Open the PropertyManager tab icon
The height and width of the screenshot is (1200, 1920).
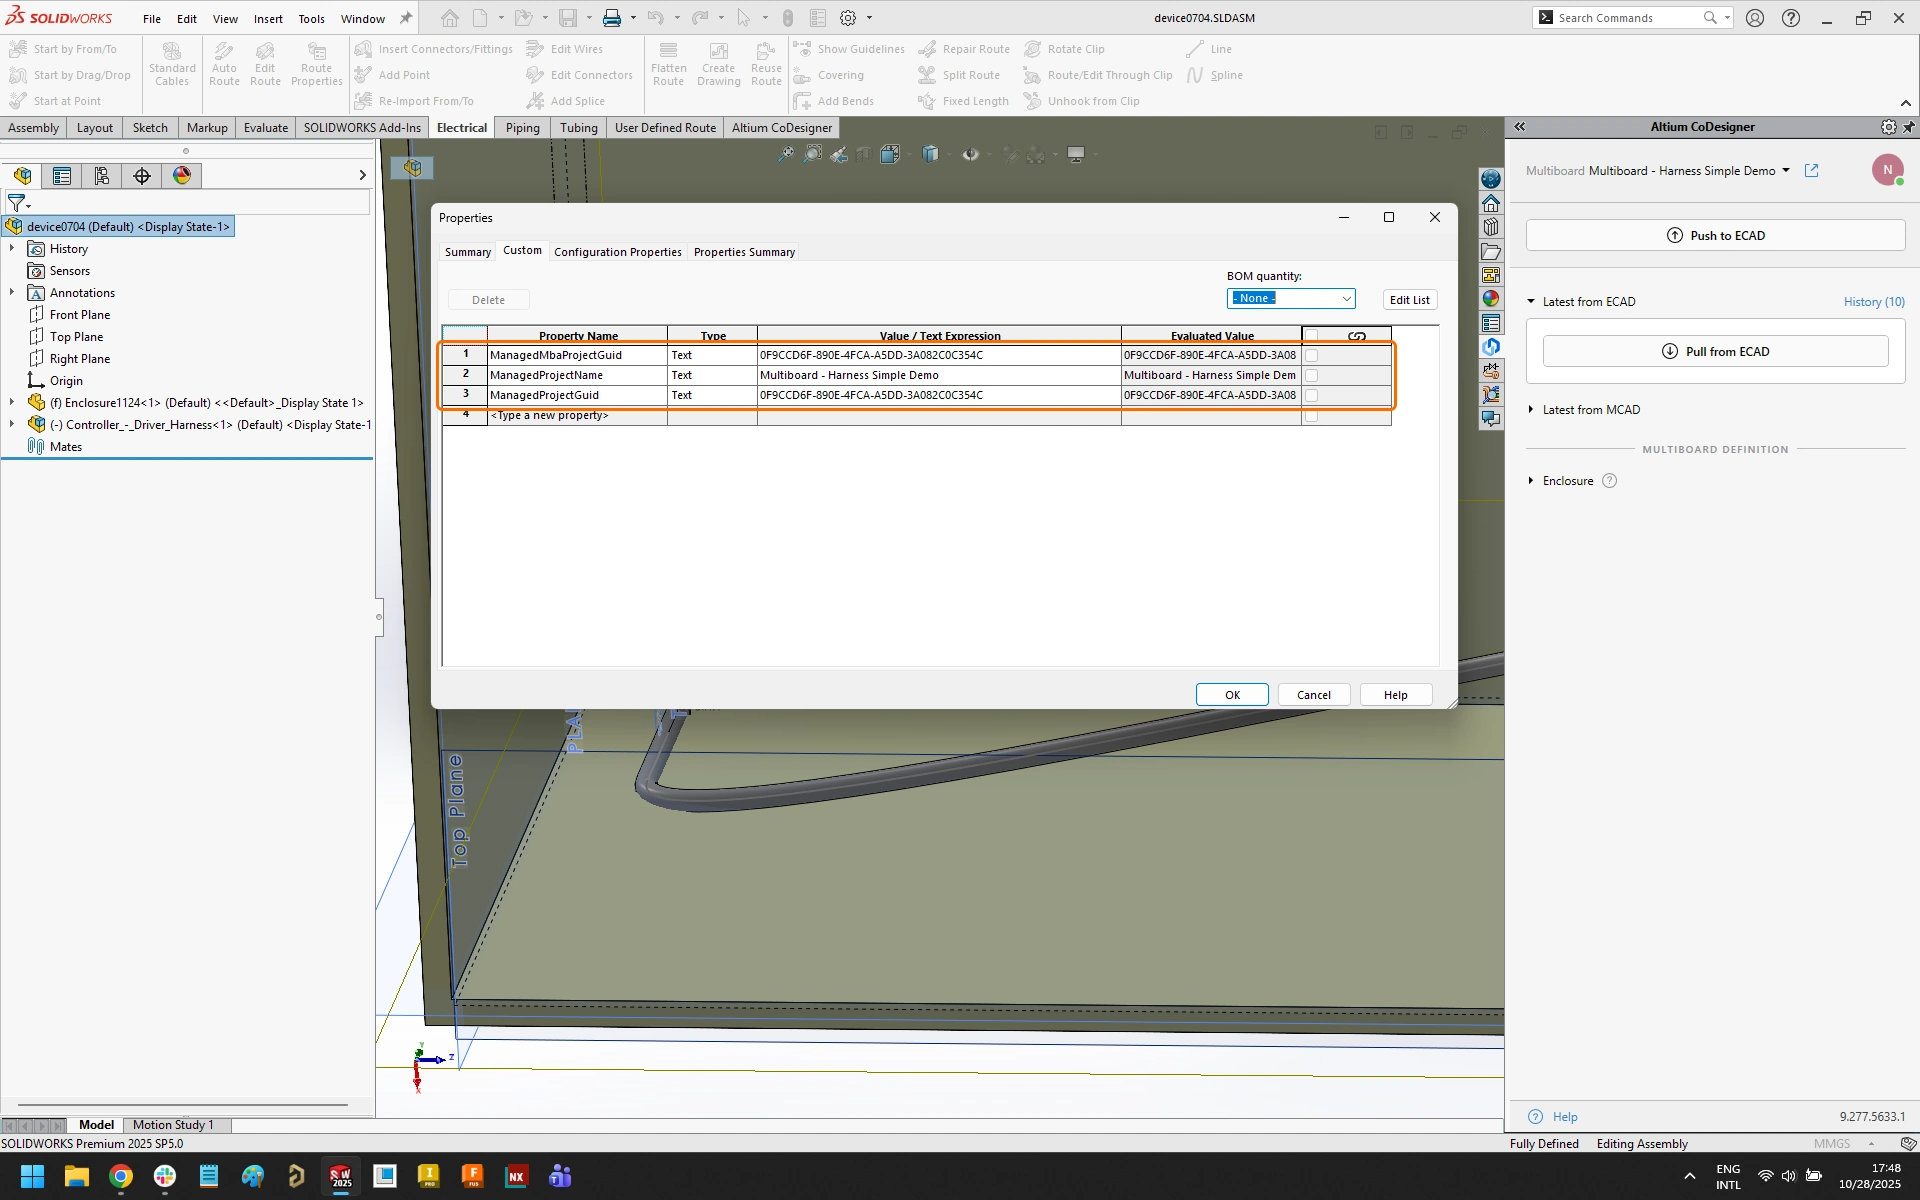62,176
